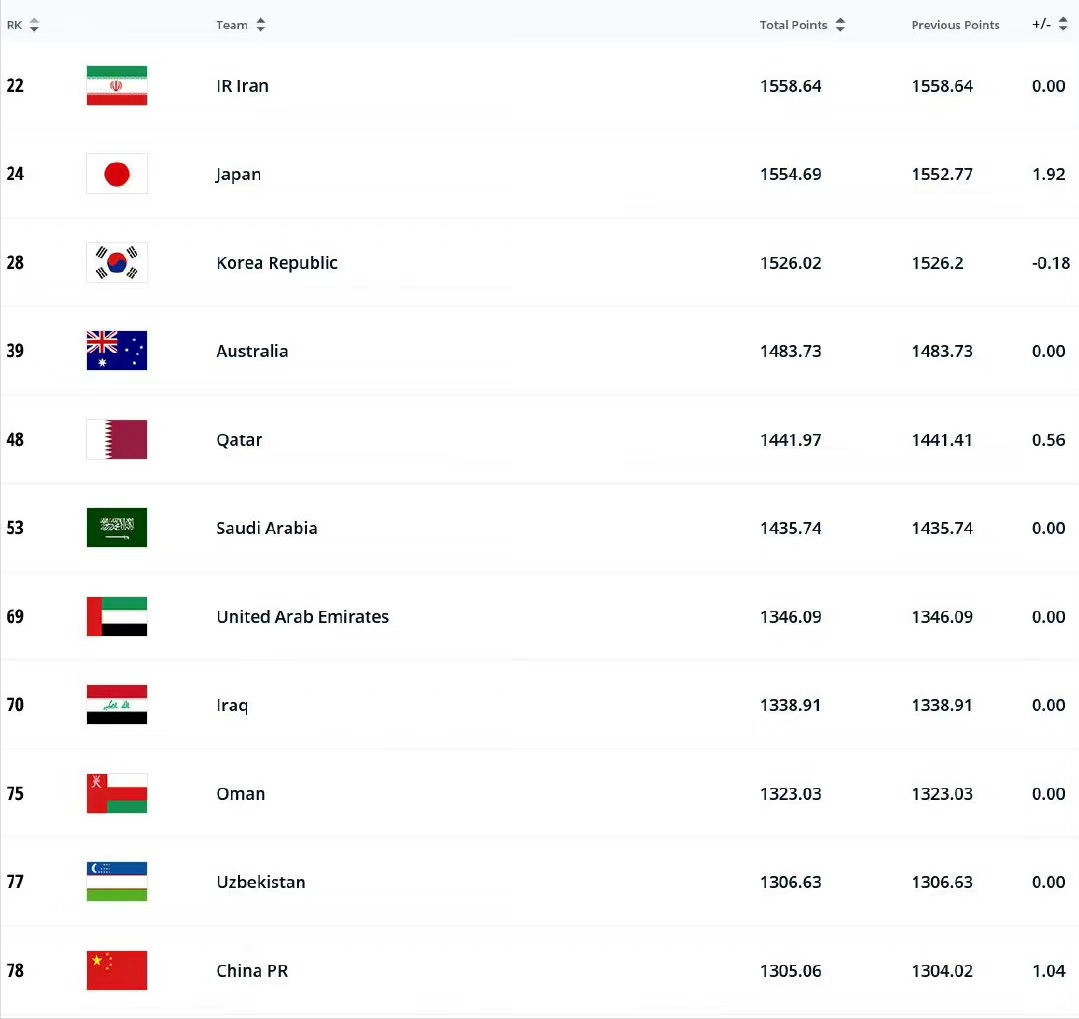
Task: Open the Uzbekistan team link
Action: [x=261, y=882]
